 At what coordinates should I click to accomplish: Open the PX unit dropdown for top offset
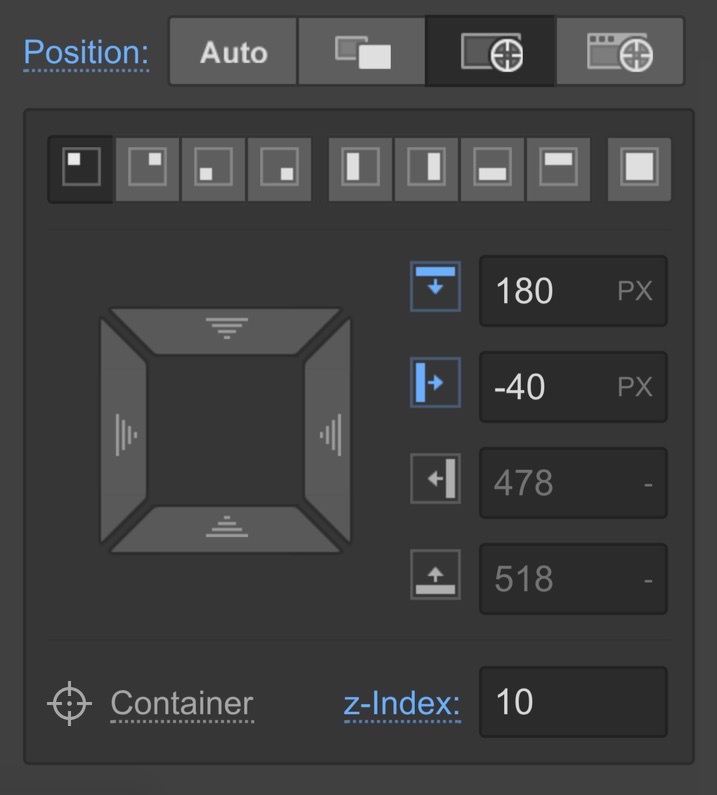634,291
